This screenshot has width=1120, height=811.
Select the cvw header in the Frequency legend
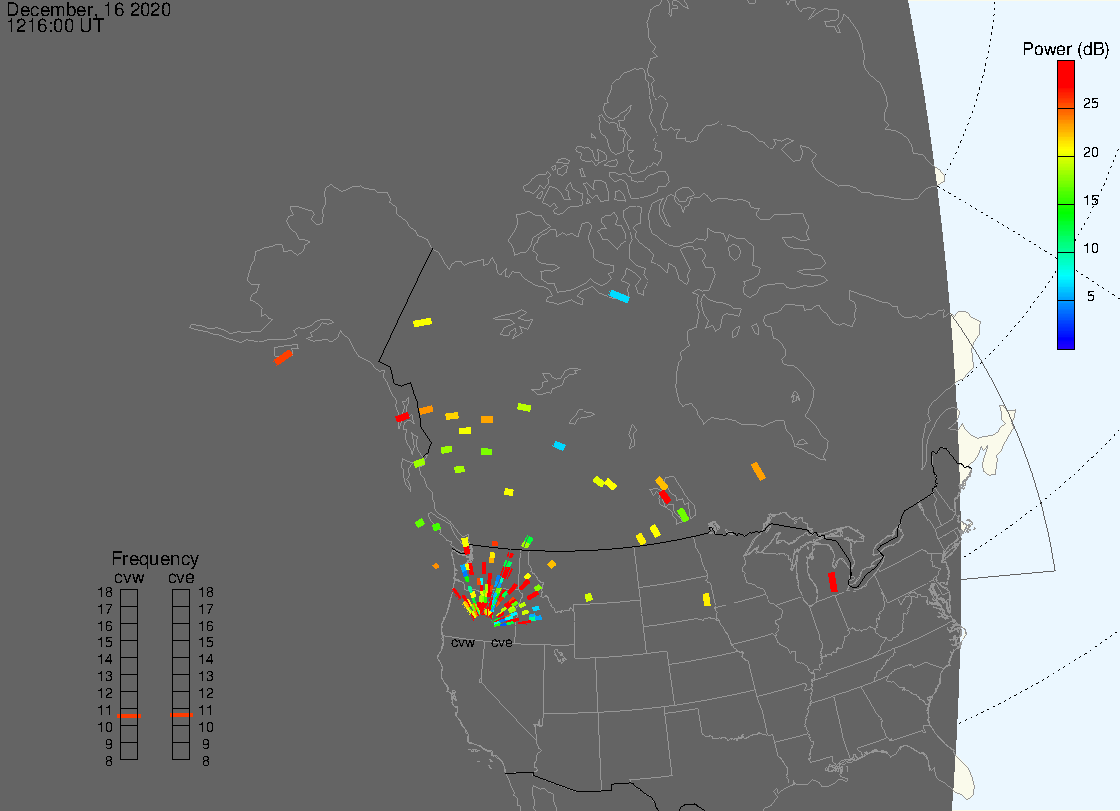[x=129, y=577]
